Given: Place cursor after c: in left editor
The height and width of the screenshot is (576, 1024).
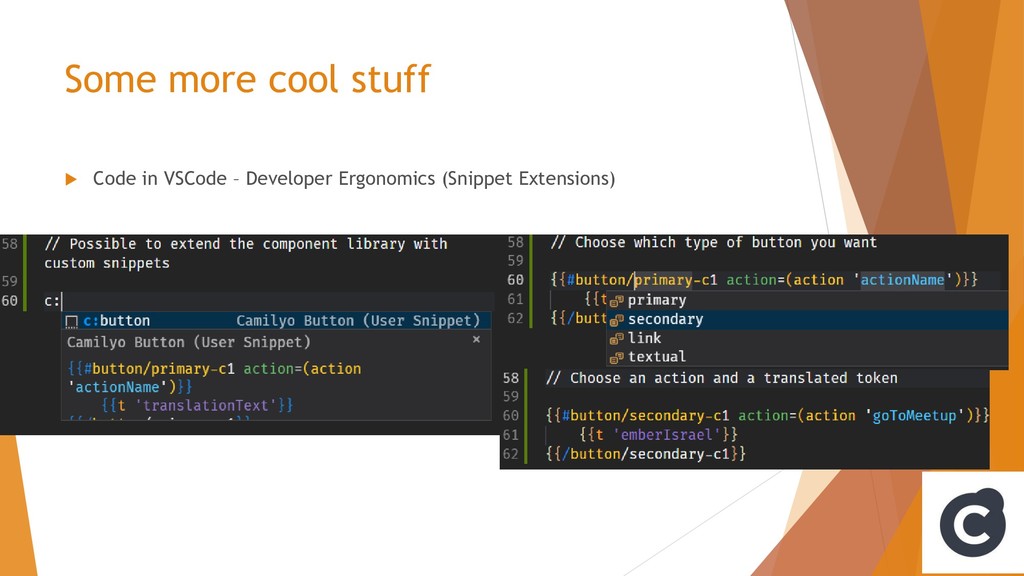Looking at the screenshot, I should (x=61, y=301).
